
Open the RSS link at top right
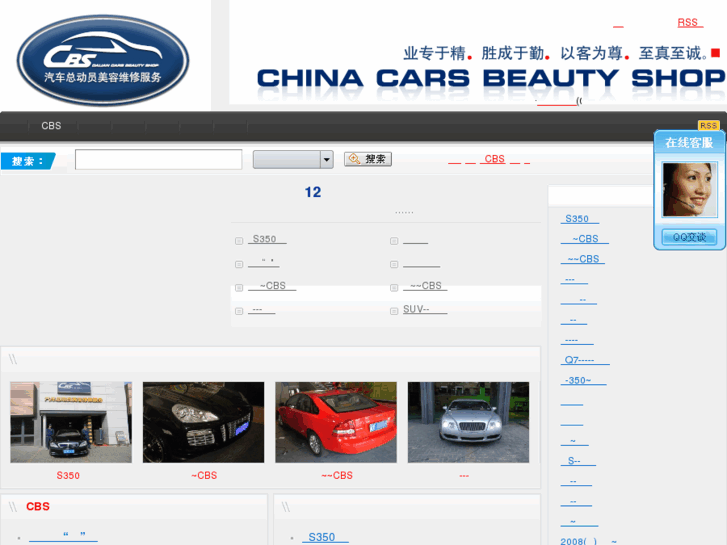click(x=690, y=23)
